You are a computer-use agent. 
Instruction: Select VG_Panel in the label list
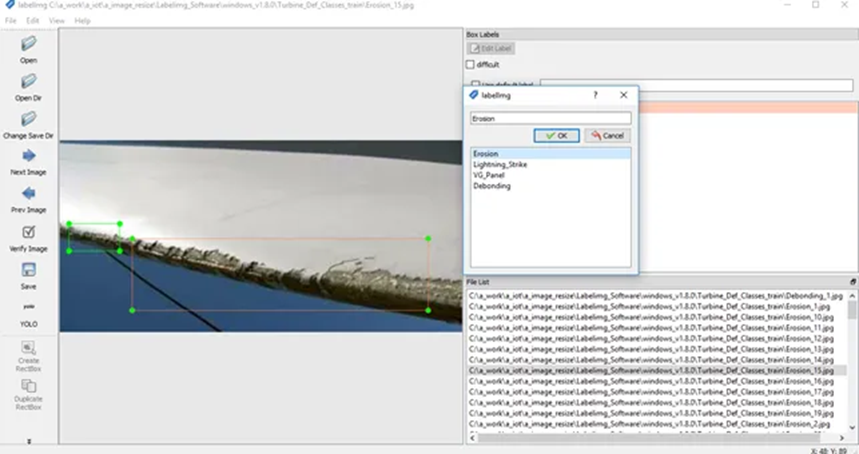[551, 175]
